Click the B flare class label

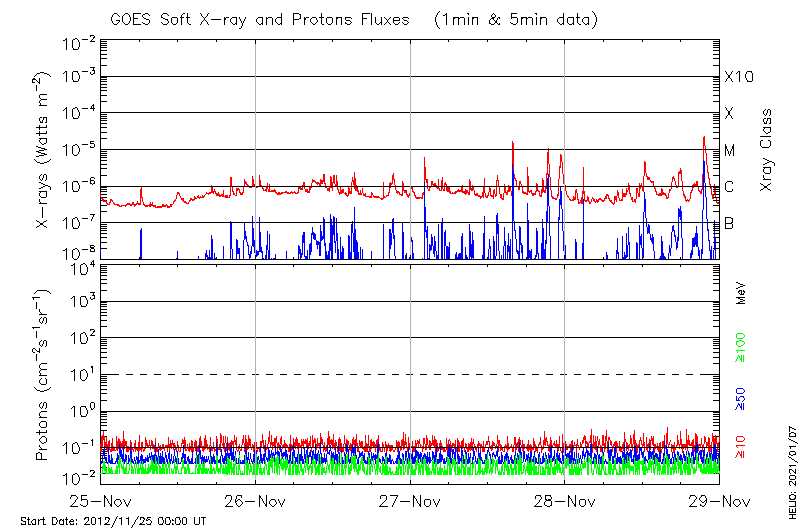[730, 224]
